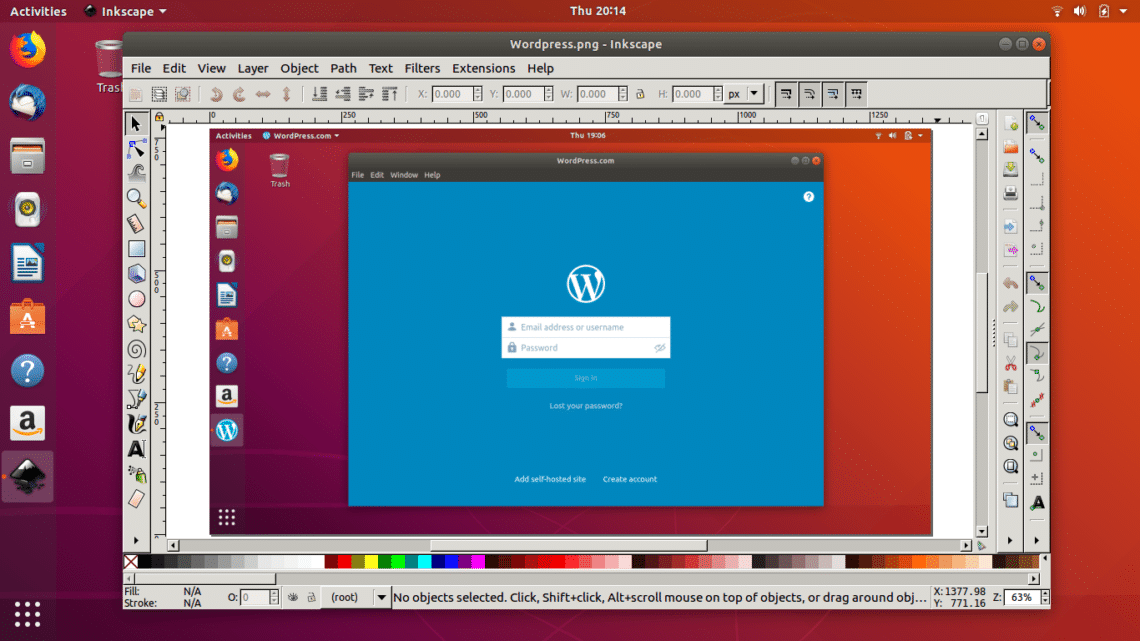This screenshot has width=1140, height=641.
Task: Toggle width and height ratio lock
Action: 624,94
